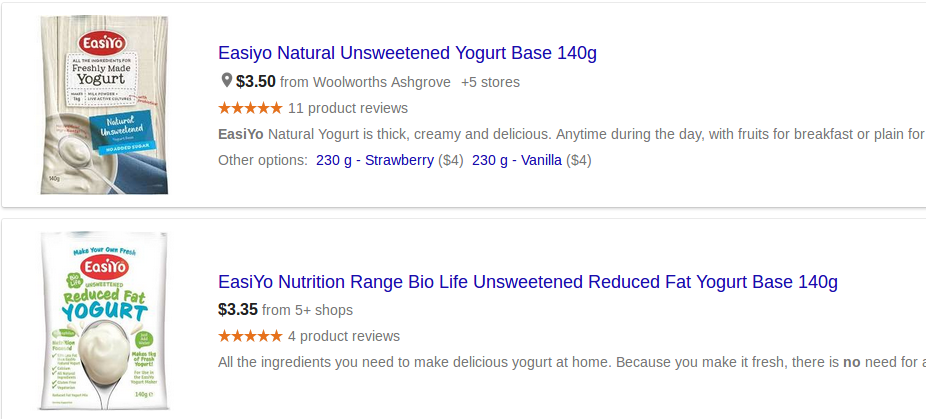Click the $3.35 price
This screenshot has width=926, height=419.
pyautogui.click(x=238, y=309)
